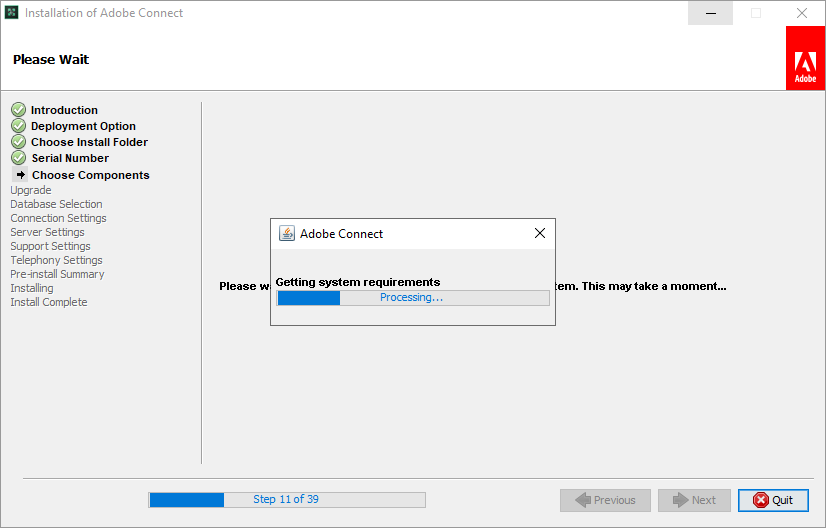Close the Adobe Connect progress dialog

(539, 233)
